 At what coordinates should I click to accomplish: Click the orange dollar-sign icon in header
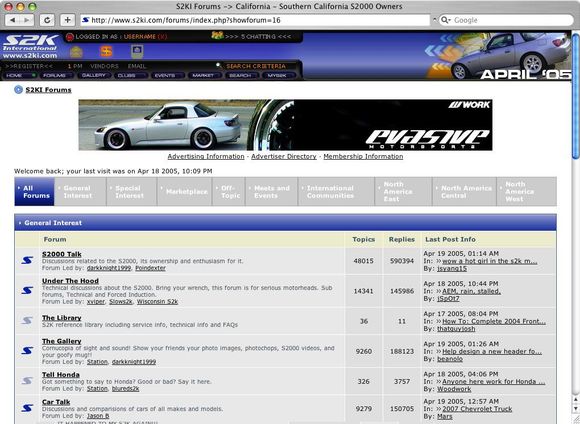[x=106, y=51]
